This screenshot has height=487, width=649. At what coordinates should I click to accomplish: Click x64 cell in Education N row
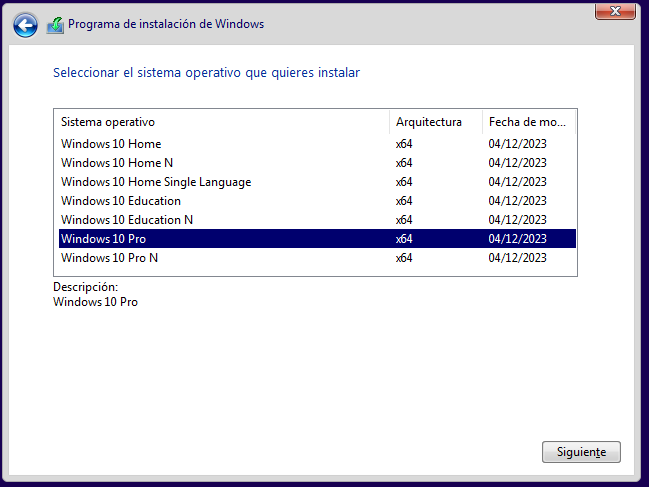(404, 220)
